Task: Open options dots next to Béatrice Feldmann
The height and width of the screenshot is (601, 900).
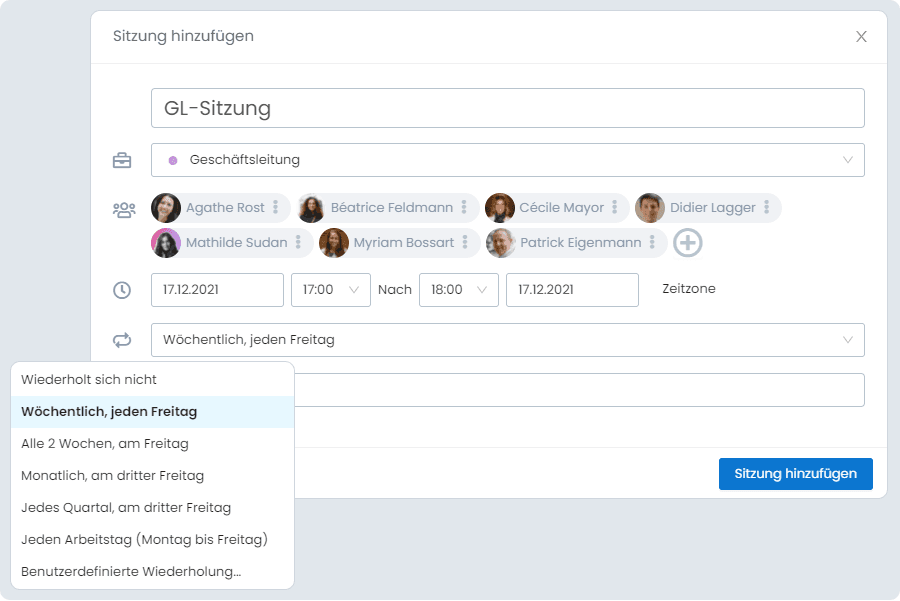Action: point(464,207)
